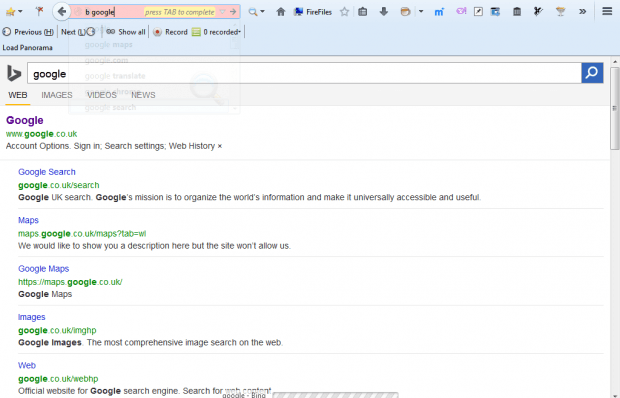Show bookmarks list clipboard icon
This screenshot has height=398, width=620.
362,12
